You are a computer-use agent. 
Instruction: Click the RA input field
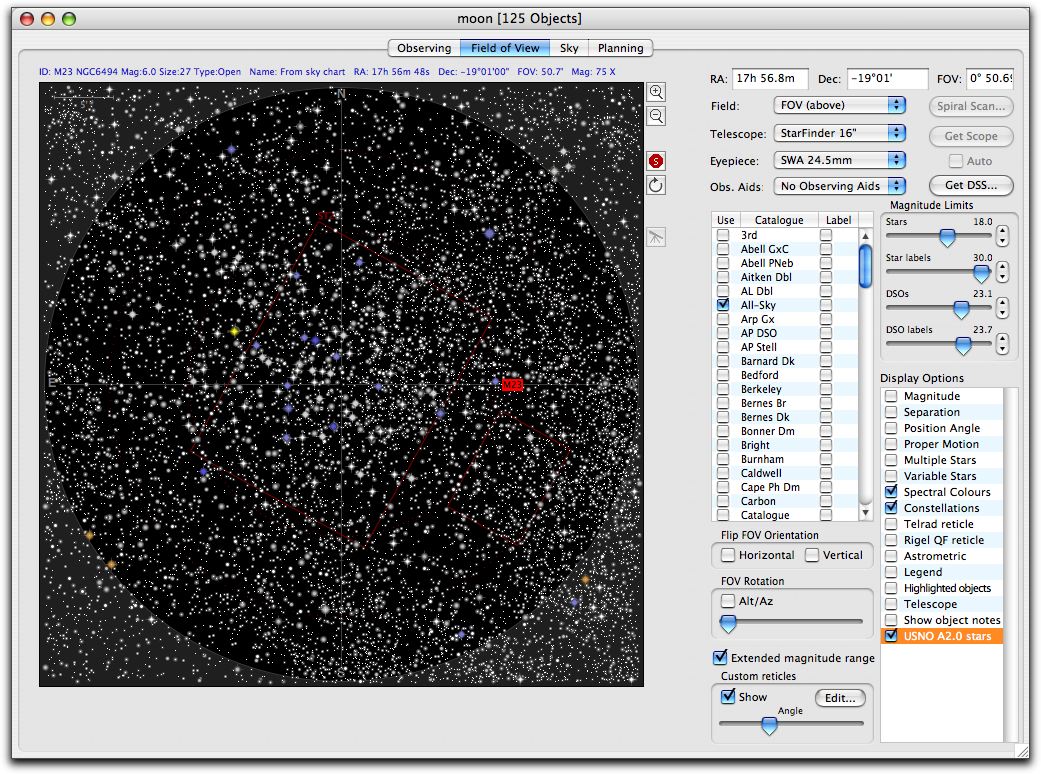(x=770, y=78)
